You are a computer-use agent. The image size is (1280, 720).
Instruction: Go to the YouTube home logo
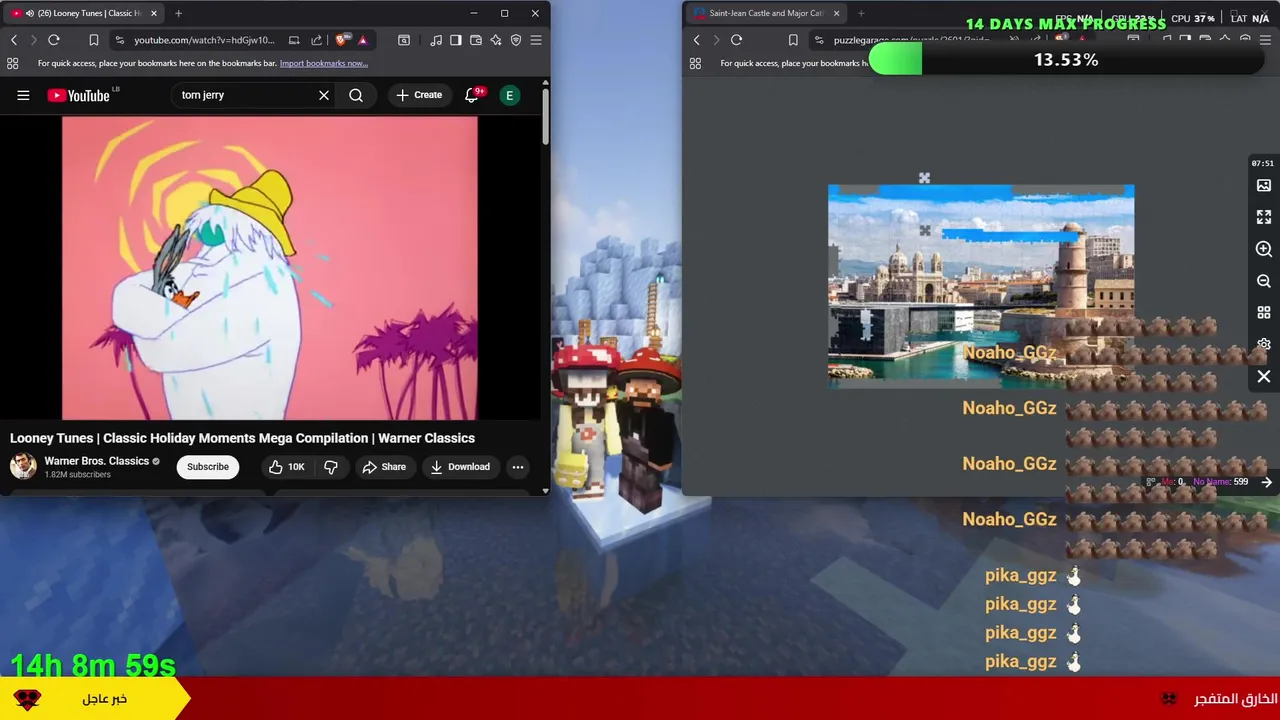click(78, 95)
